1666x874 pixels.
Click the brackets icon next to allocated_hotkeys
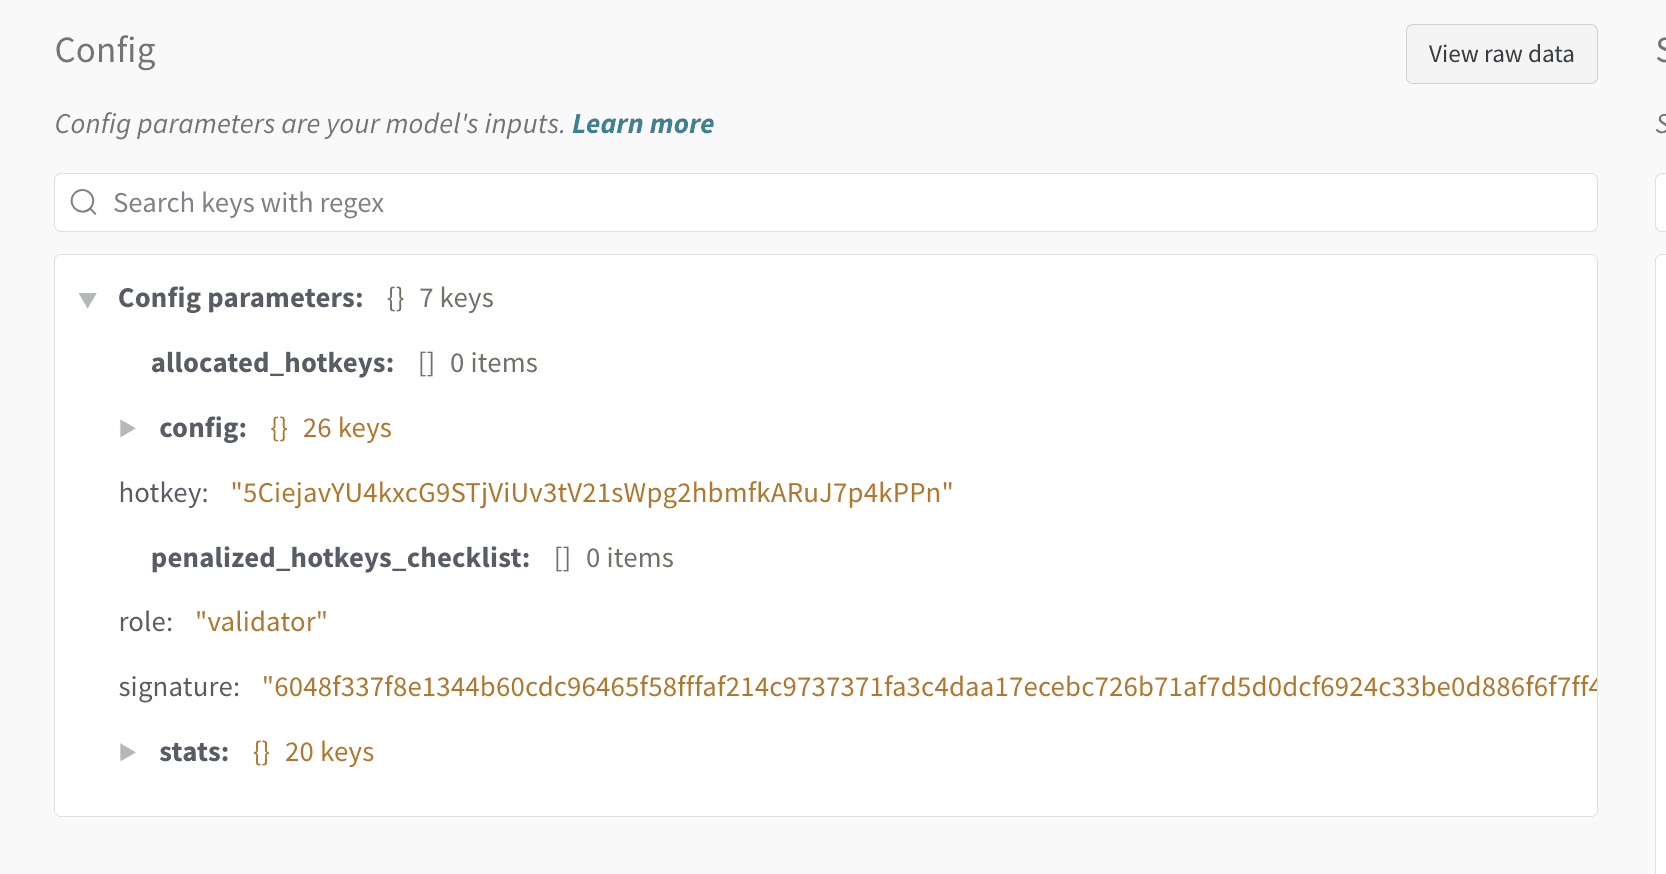(426, 364)
